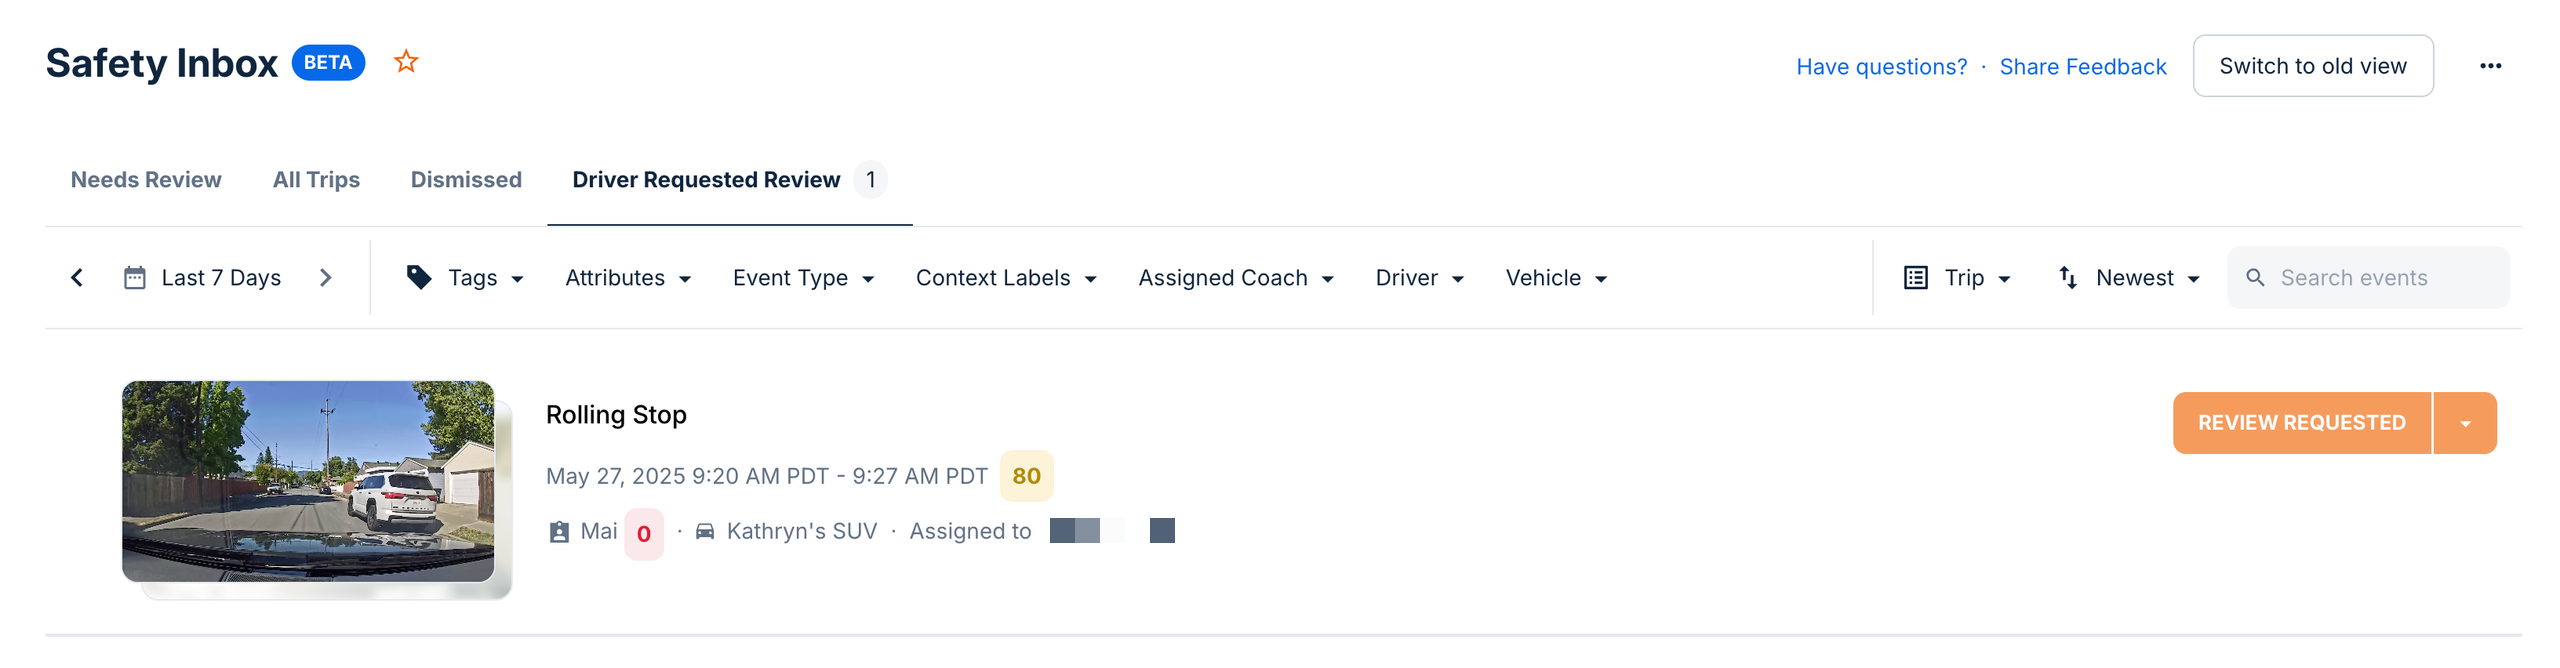
Task: Click the calendar icon for Last 7 Days
Action: [135, 278]
